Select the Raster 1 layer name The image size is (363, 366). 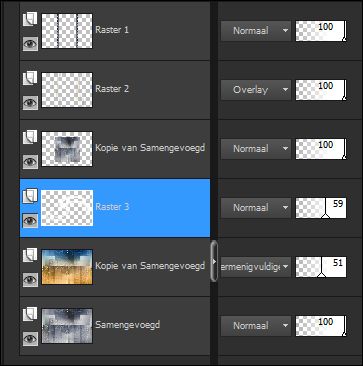pyautogui.click(x=112, y=30)
